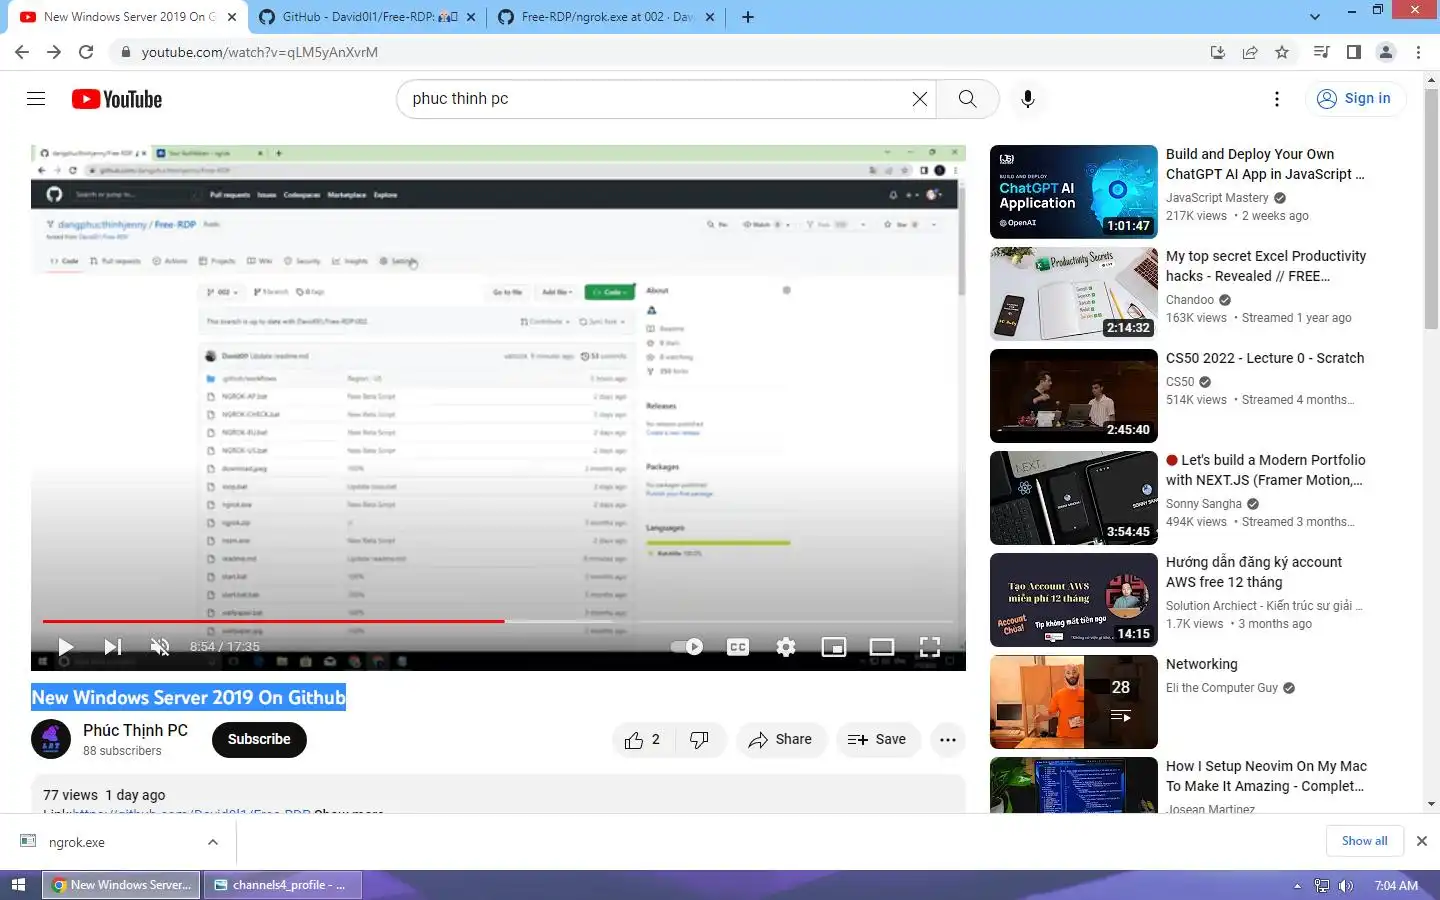Screen dimensions: 1440x900
Task: Skip to the next video
Action: coord(113,647)
